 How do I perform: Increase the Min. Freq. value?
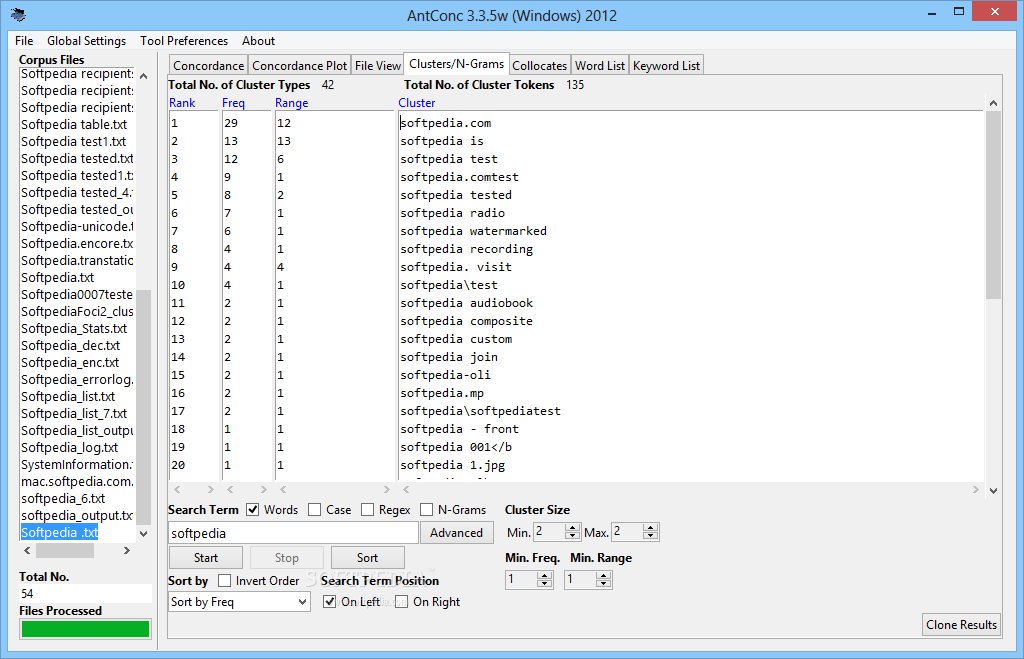pos(545,575)
